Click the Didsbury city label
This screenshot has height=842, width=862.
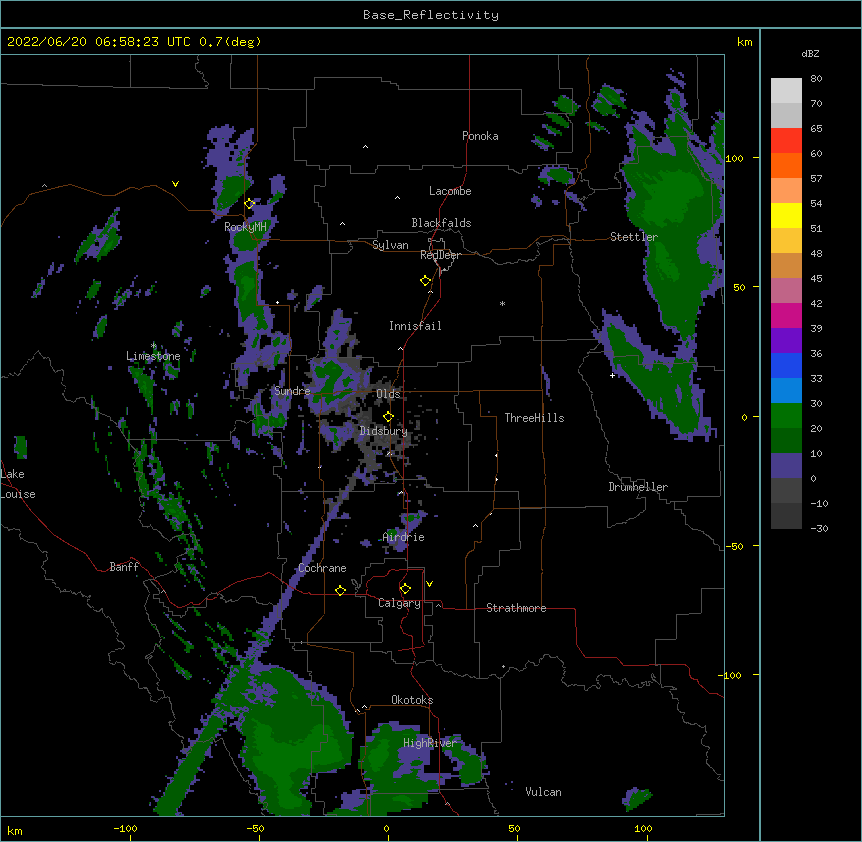(x=384, y=431)
